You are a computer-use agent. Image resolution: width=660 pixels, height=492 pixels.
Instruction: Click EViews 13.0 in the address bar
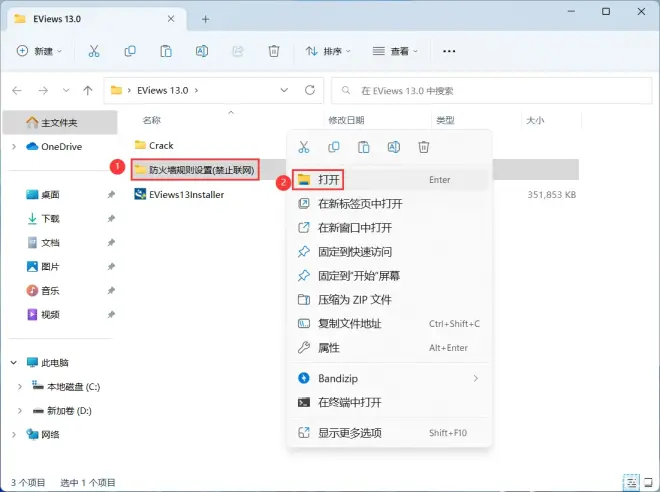tap(162, 90)
